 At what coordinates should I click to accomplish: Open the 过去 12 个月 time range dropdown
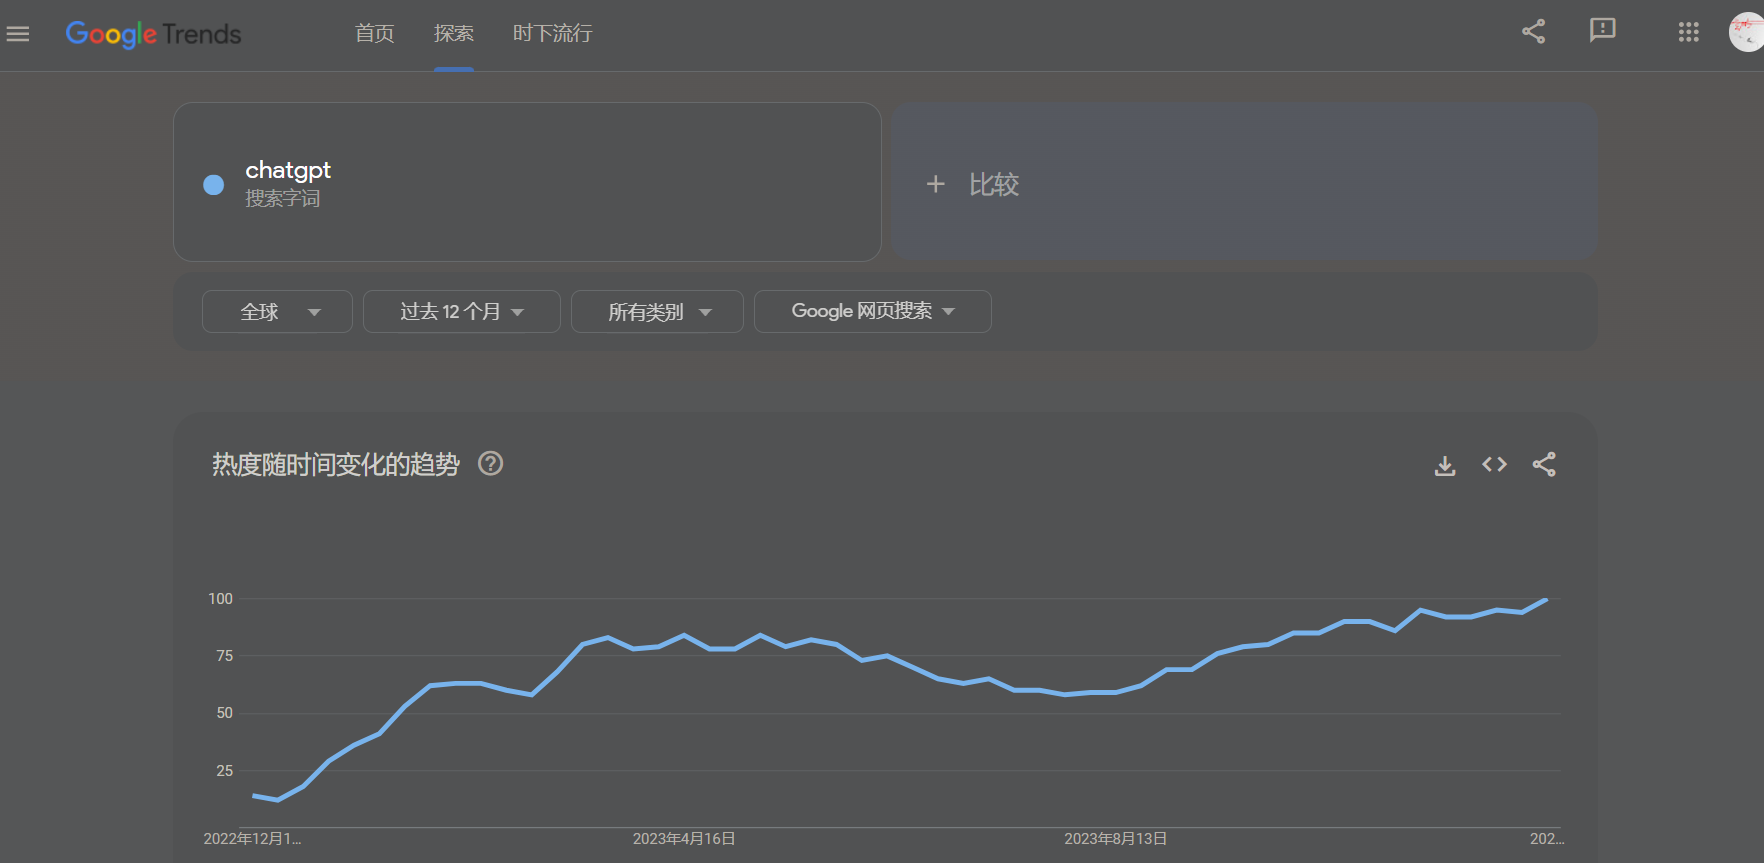(x=461, y=312)
